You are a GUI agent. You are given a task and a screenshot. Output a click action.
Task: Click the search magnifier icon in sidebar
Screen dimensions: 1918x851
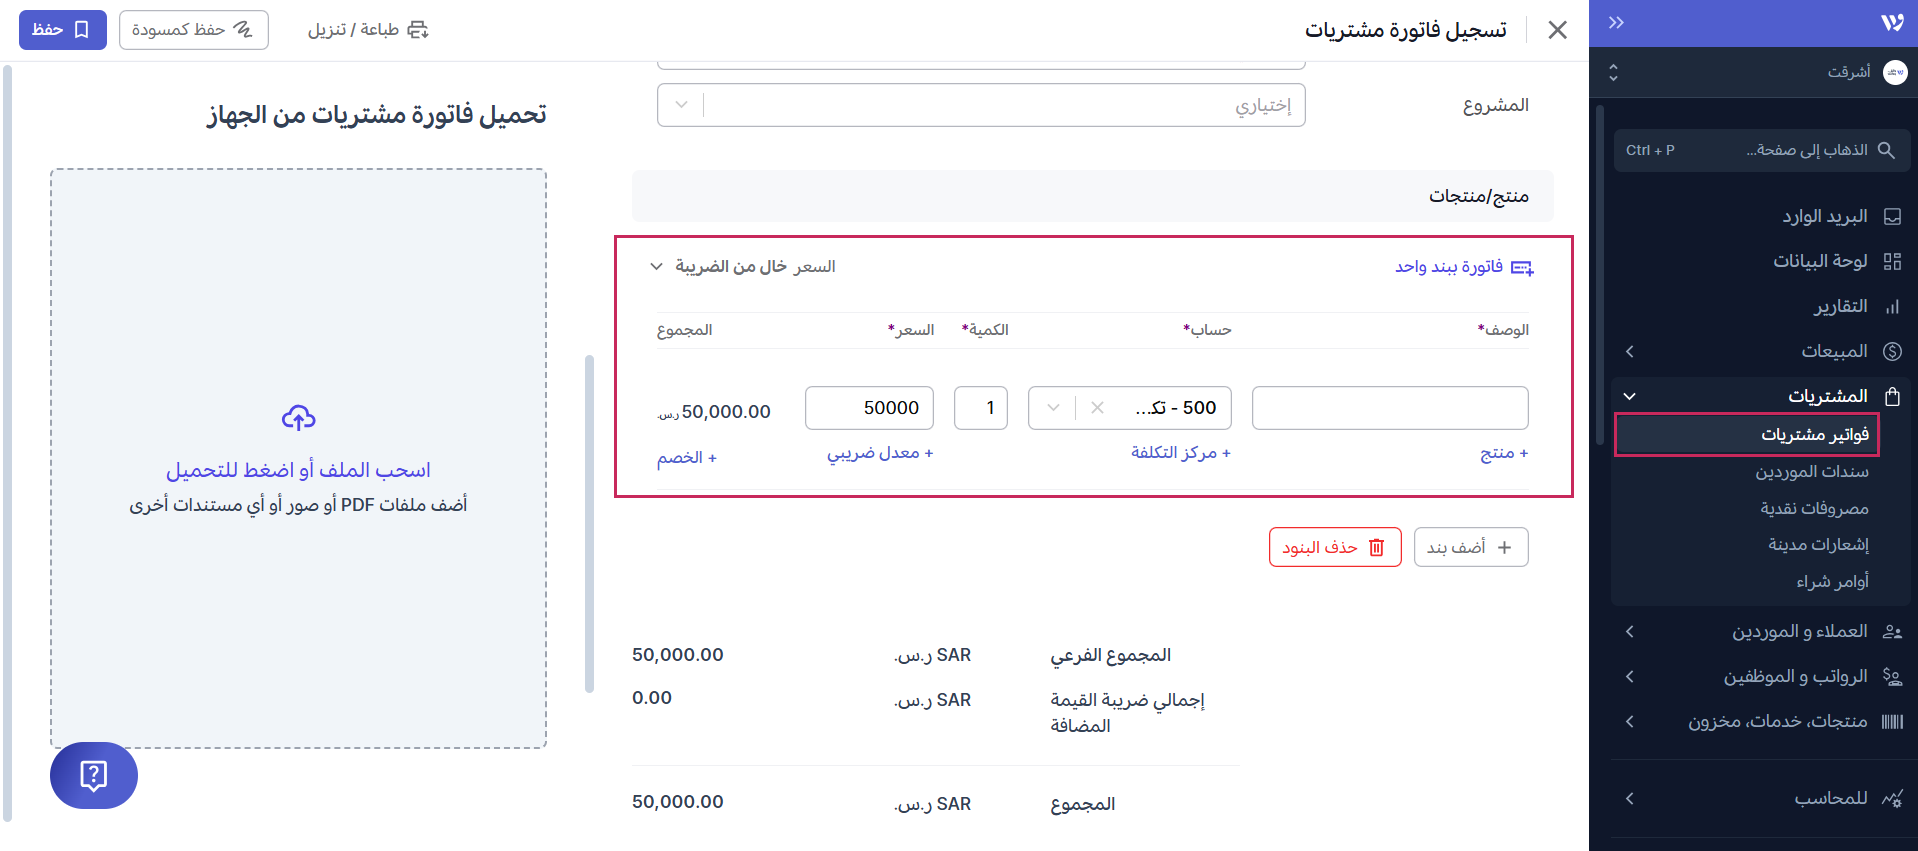pyautogui.click(x=1886, y=150)
